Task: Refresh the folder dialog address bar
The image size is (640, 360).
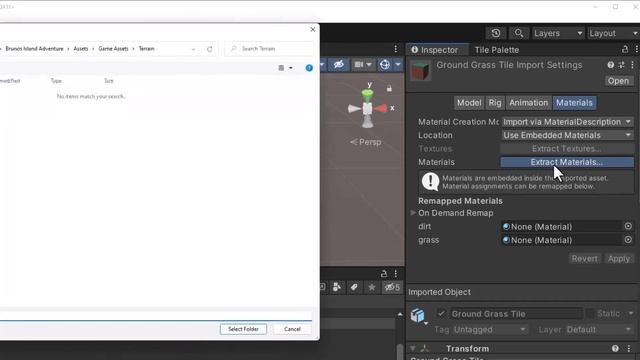Action: click(209, 49)
